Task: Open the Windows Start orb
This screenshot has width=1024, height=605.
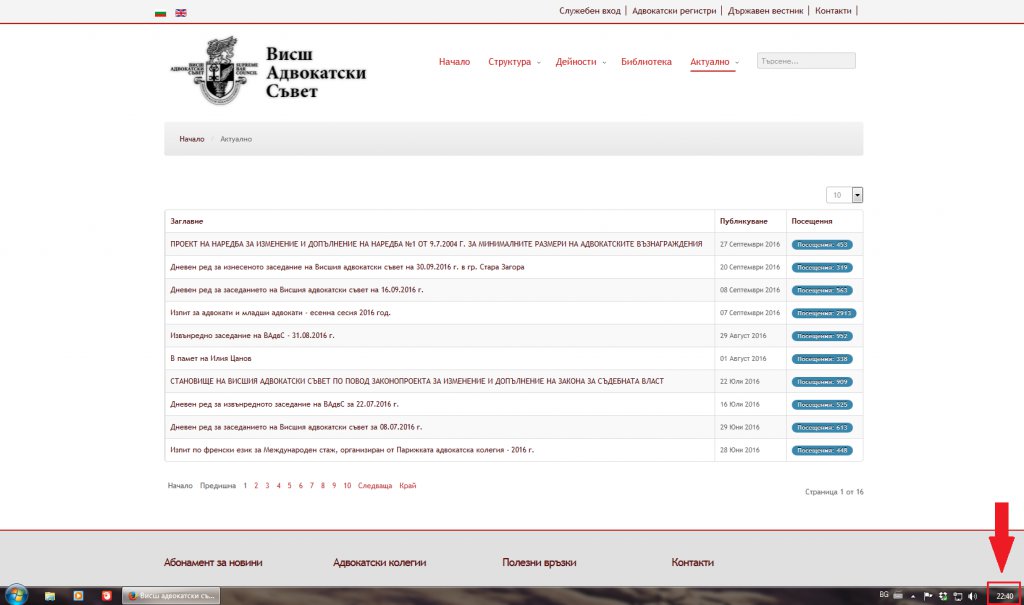Action: (16, 595)
